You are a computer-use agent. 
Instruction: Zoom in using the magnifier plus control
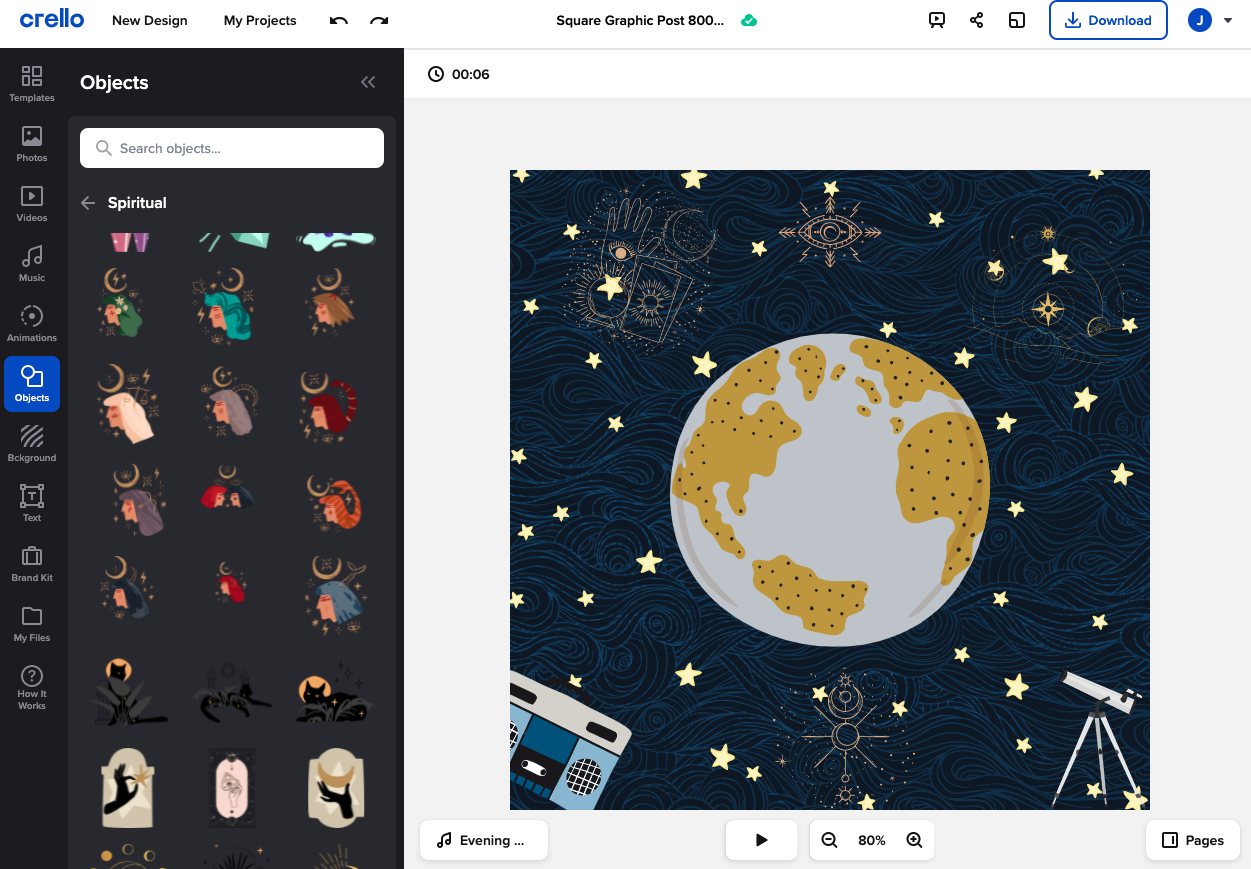[x=914, y=840]
